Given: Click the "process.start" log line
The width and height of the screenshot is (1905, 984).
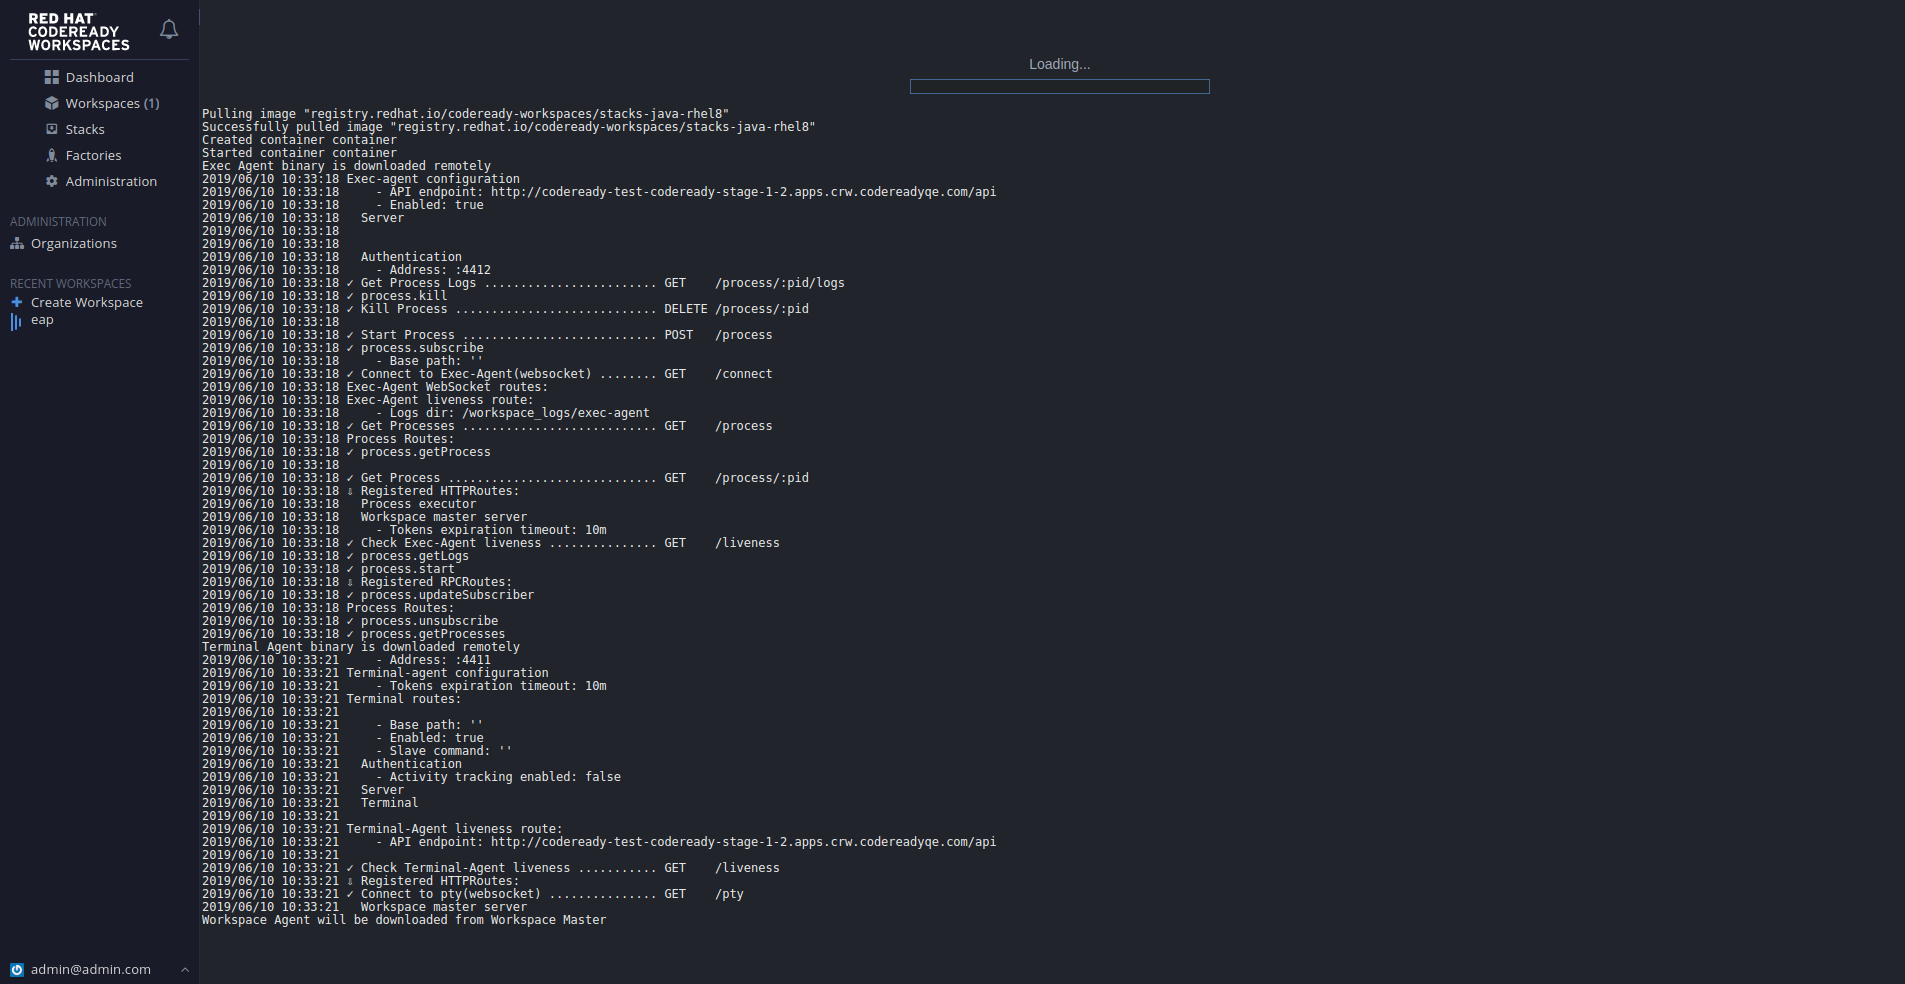Looking at the screenshot, I should pyautogui.click(x=328, y=569).
